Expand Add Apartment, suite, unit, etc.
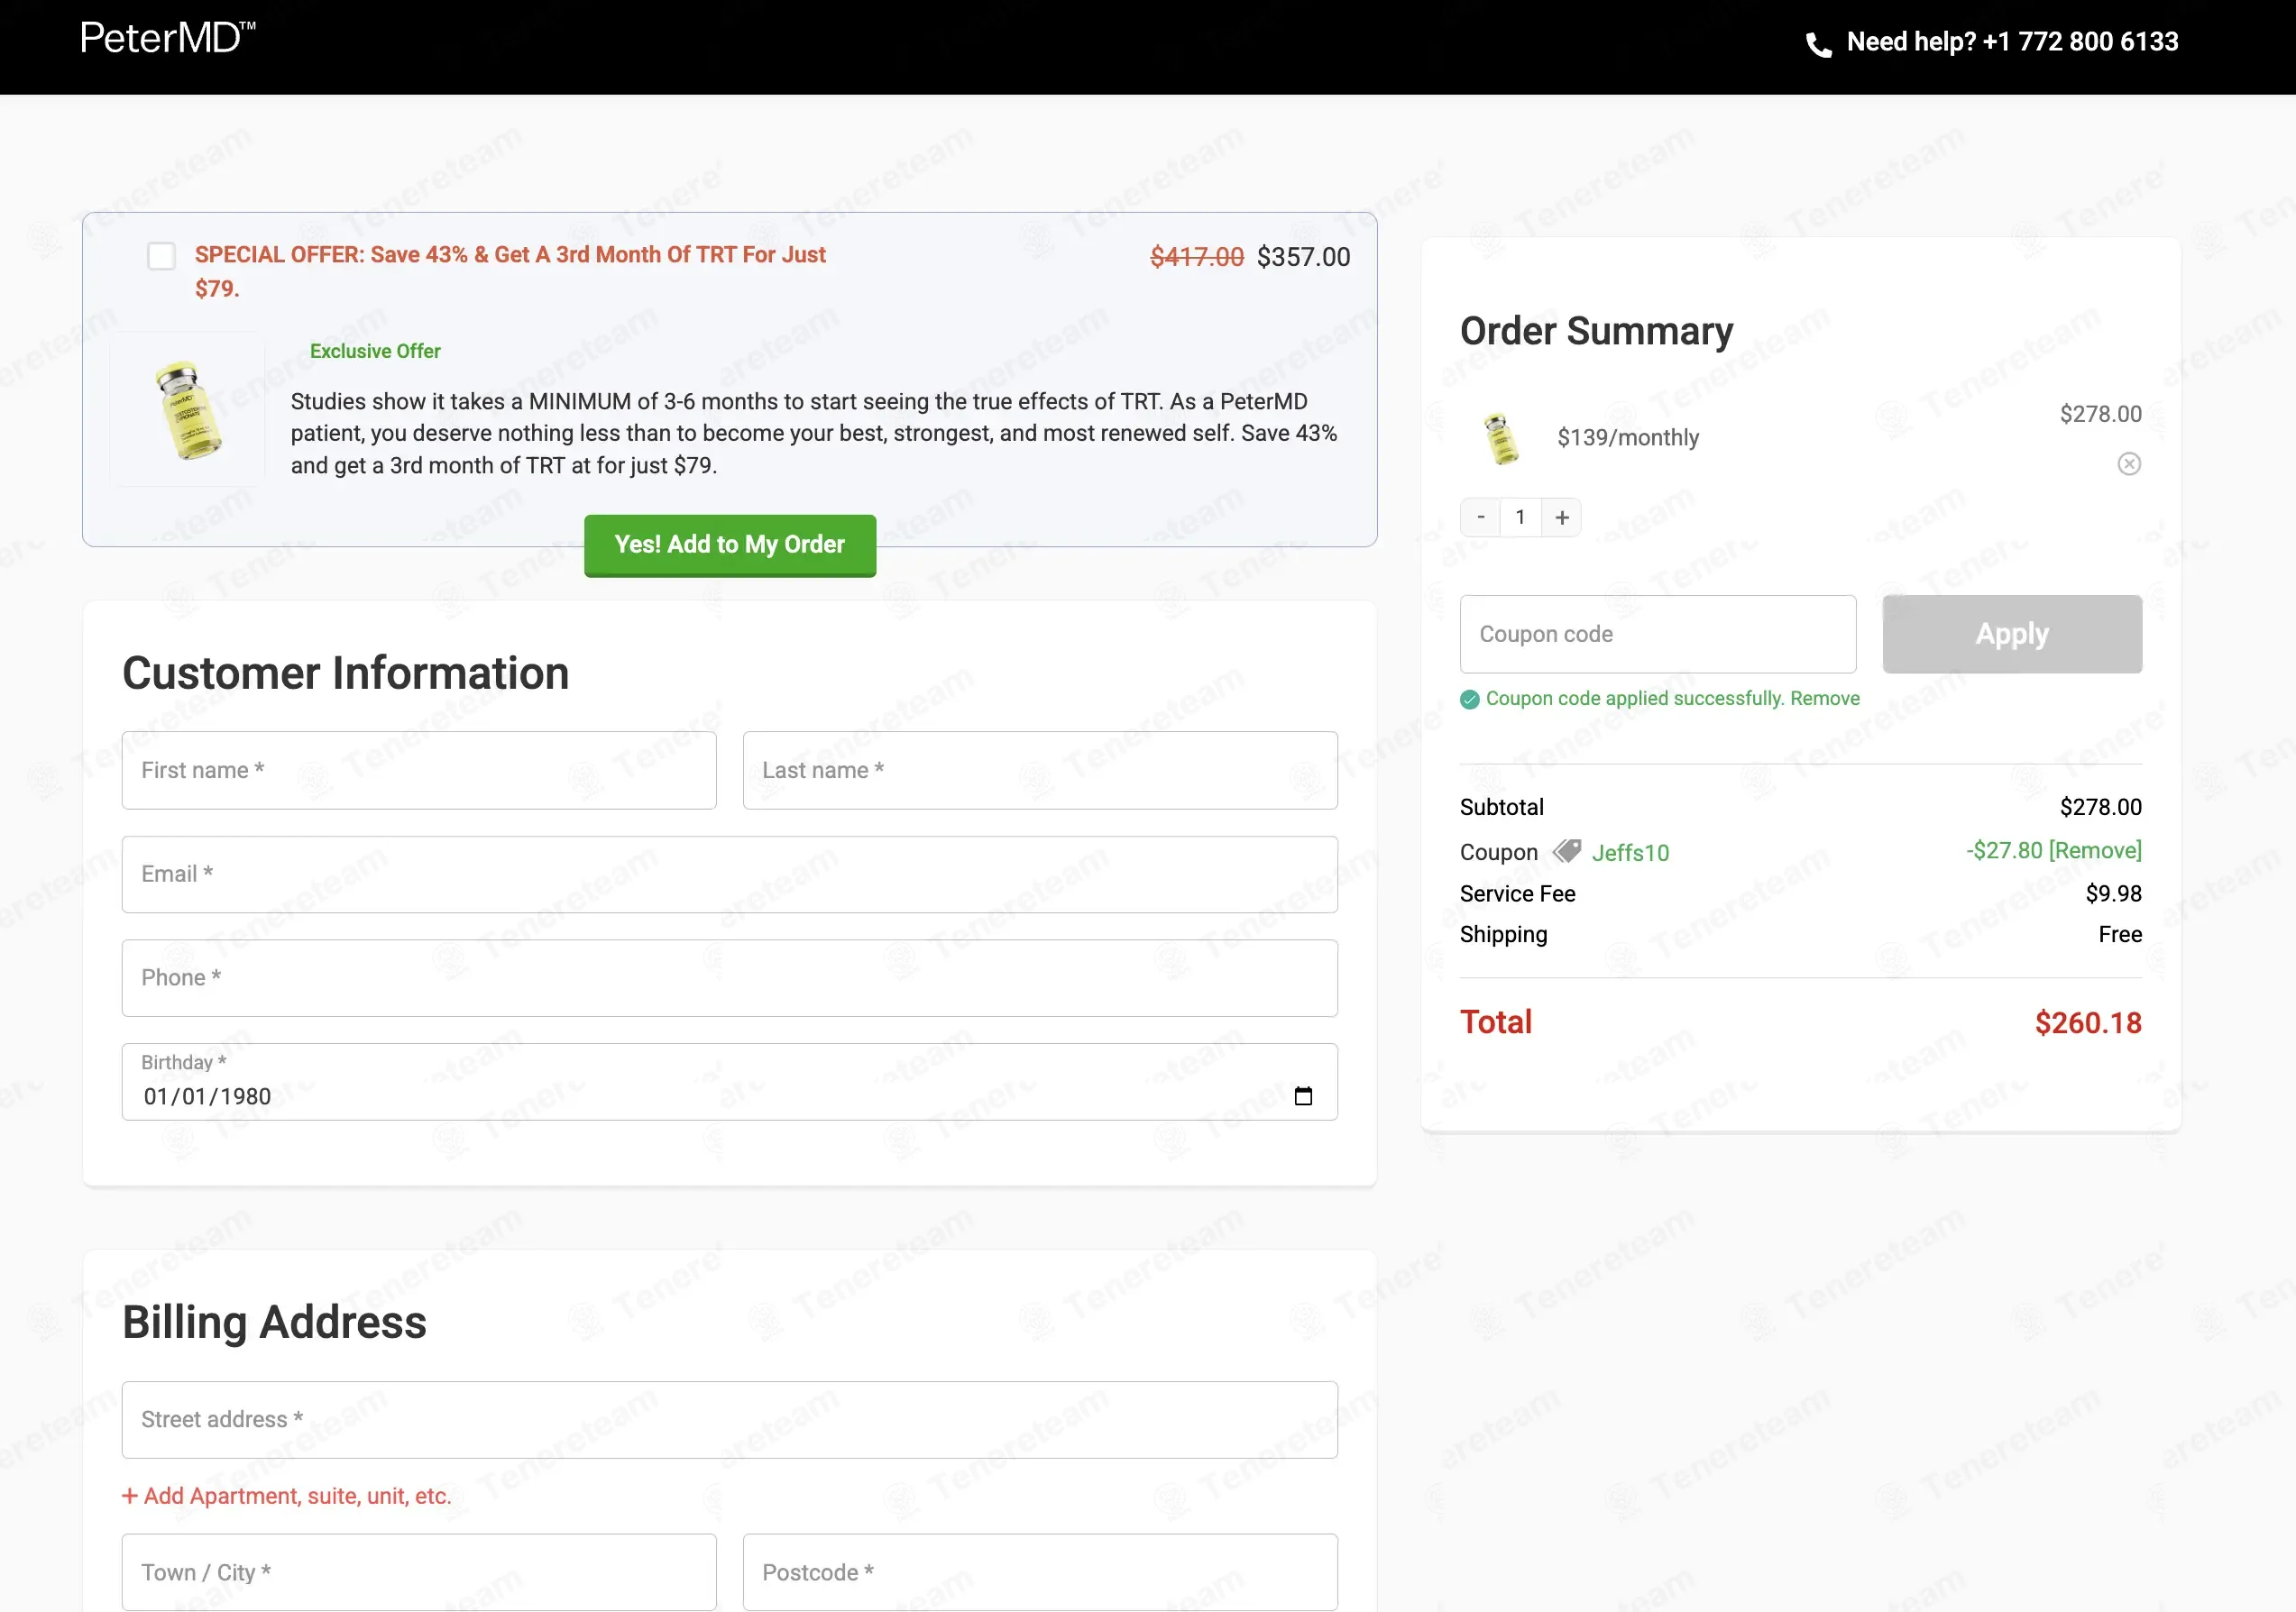This screenshot has height=1612, width=2296. coord(287,1496)
